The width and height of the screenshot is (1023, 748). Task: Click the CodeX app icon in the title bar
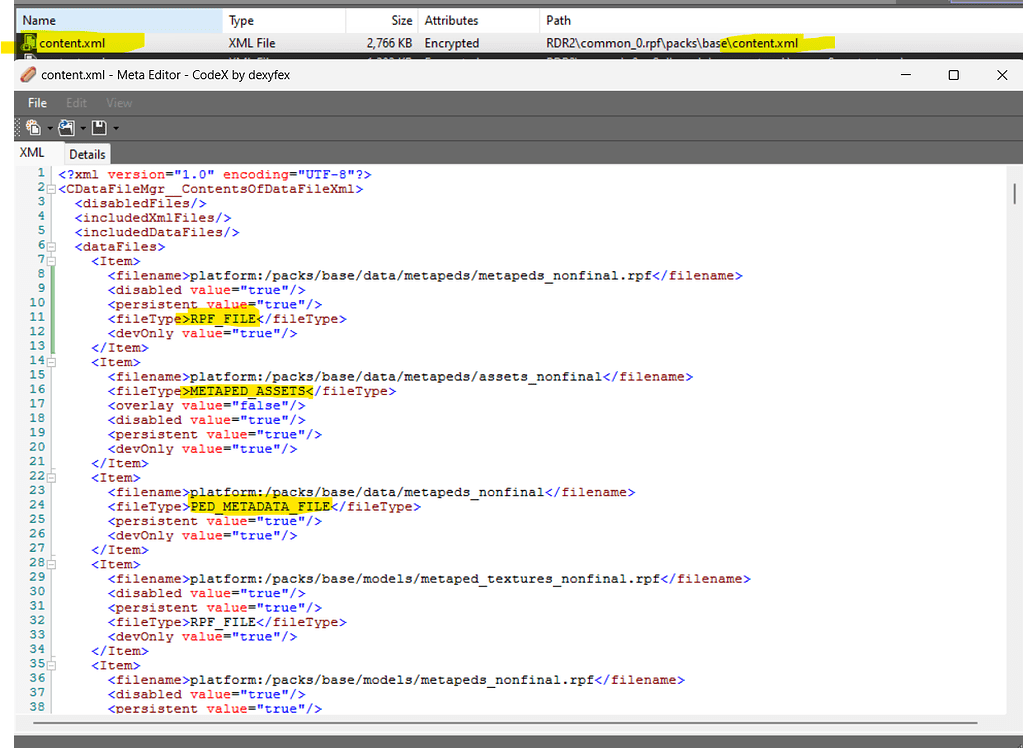point(28,74)
